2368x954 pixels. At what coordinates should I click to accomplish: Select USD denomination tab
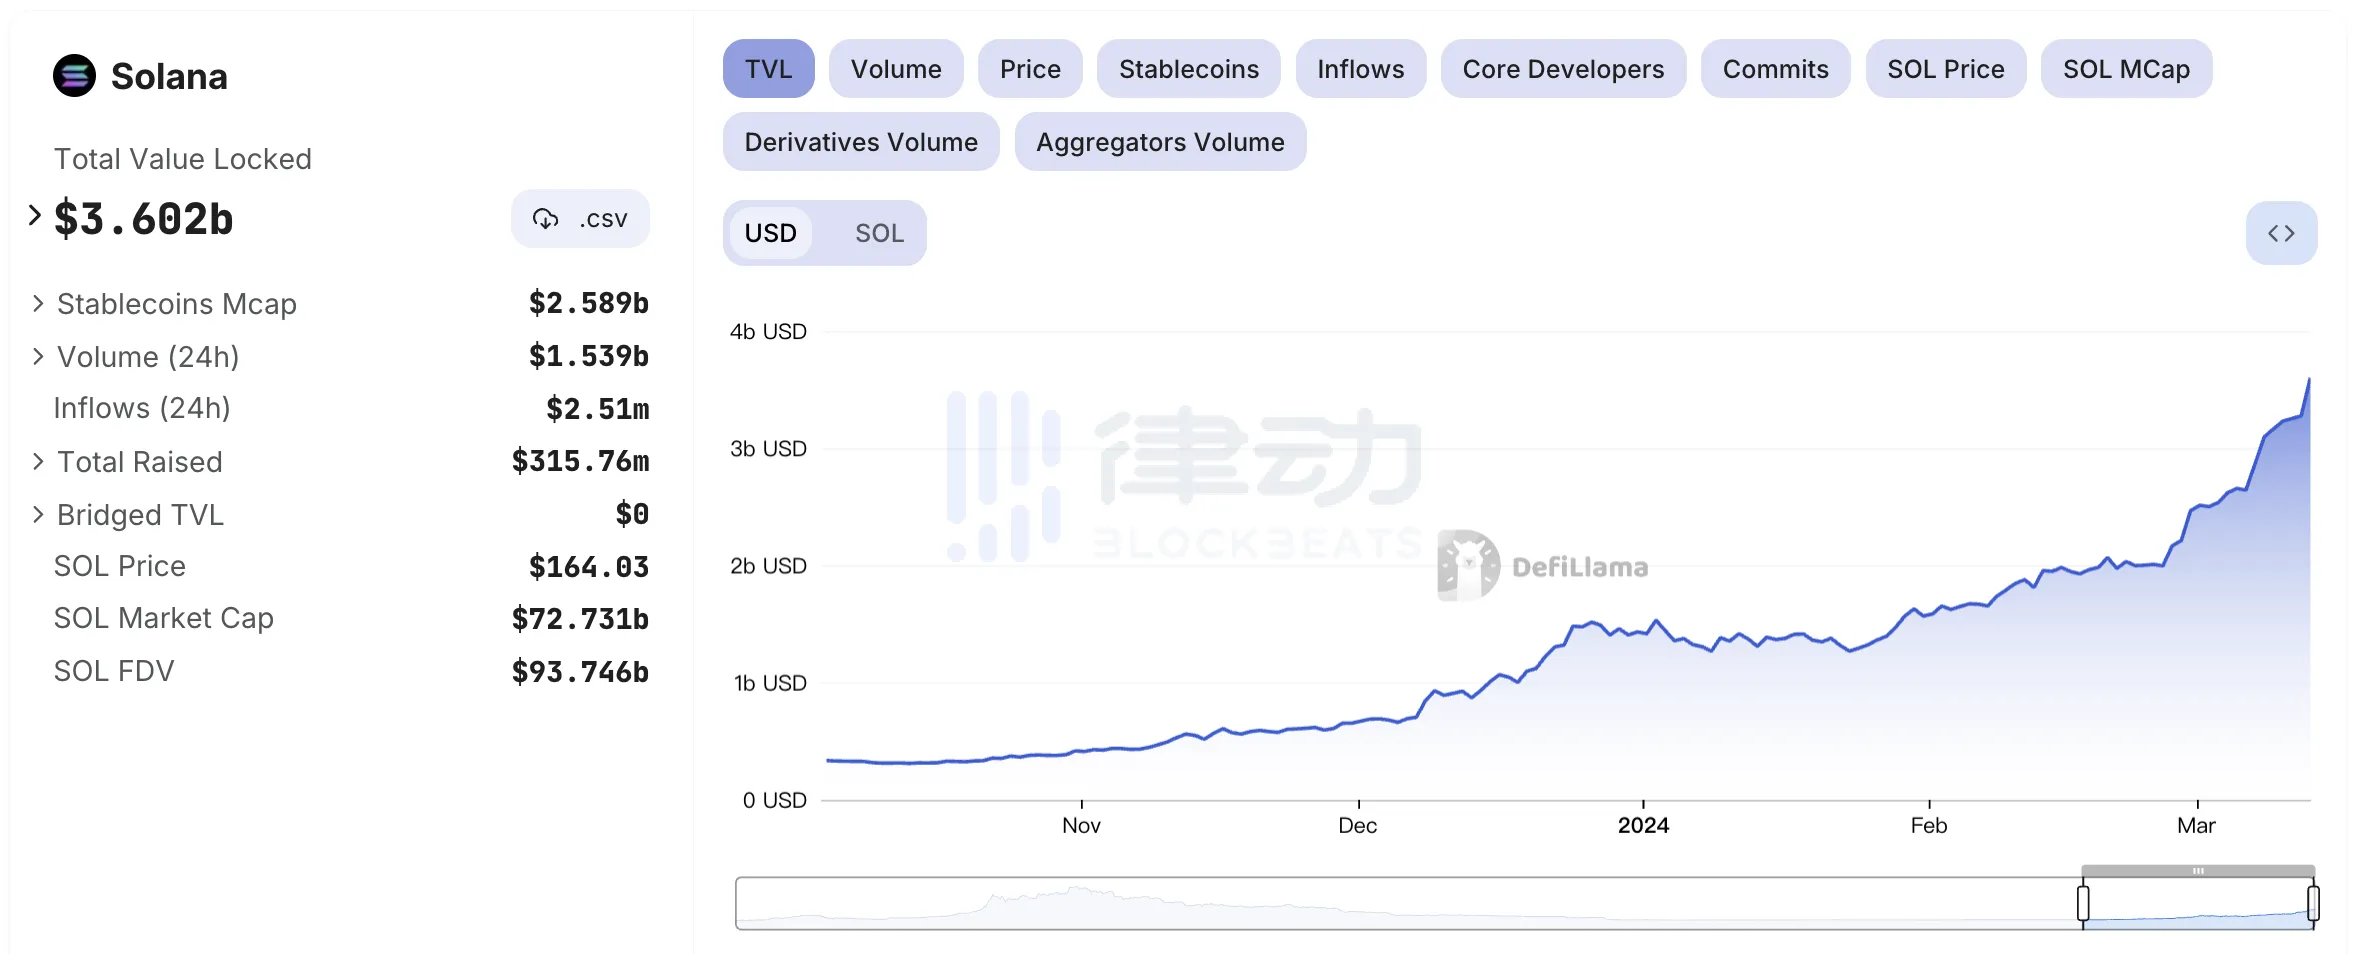click(x=770, y=233)
